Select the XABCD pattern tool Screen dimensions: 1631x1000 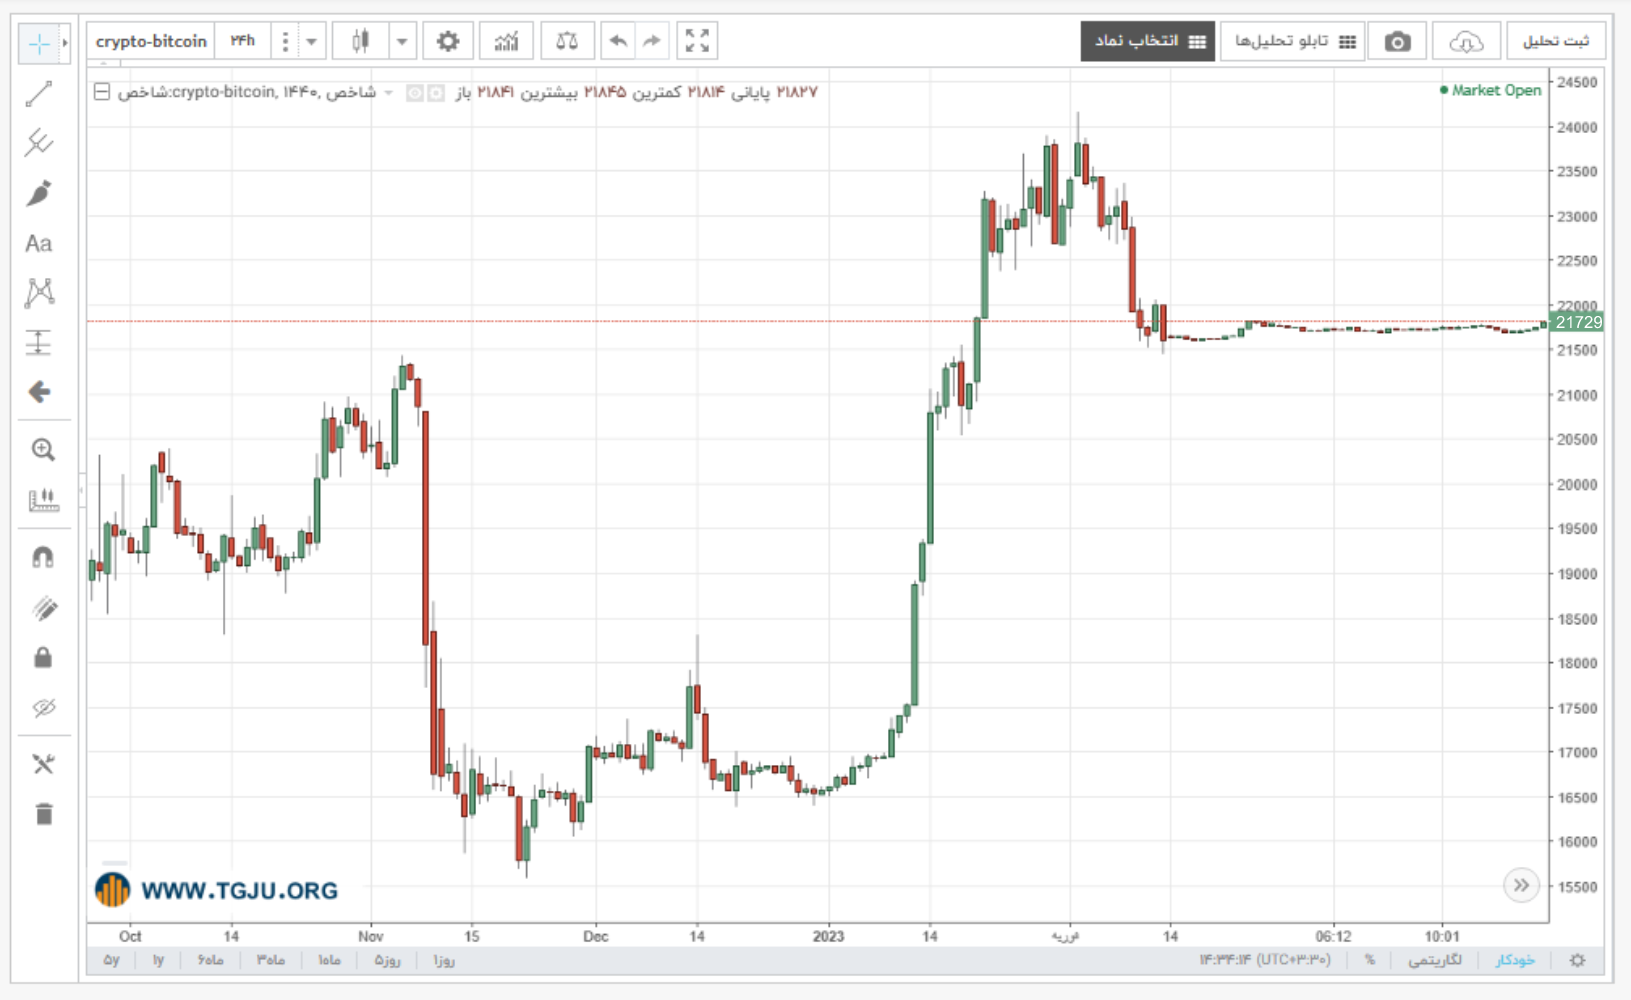click(x=39, y=293)
